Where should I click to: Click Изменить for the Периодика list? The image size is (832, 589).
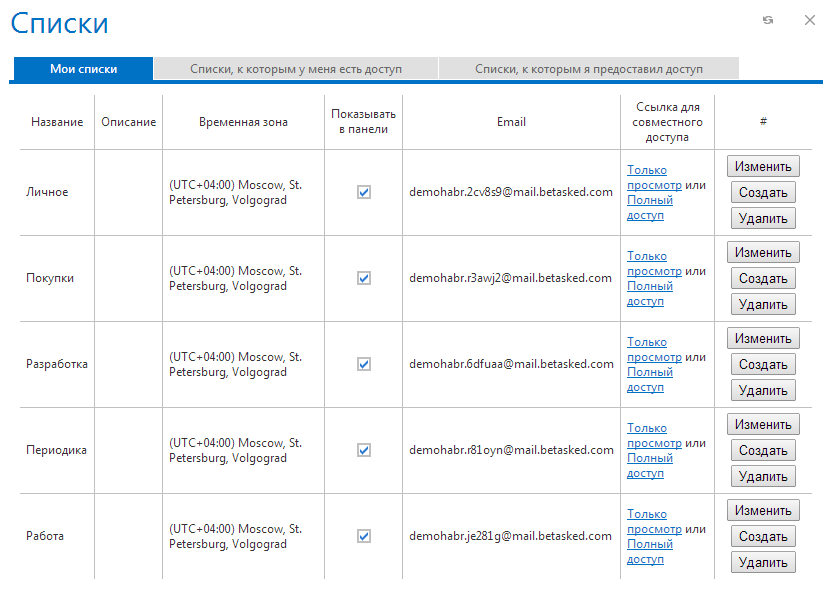click(763, 425)
